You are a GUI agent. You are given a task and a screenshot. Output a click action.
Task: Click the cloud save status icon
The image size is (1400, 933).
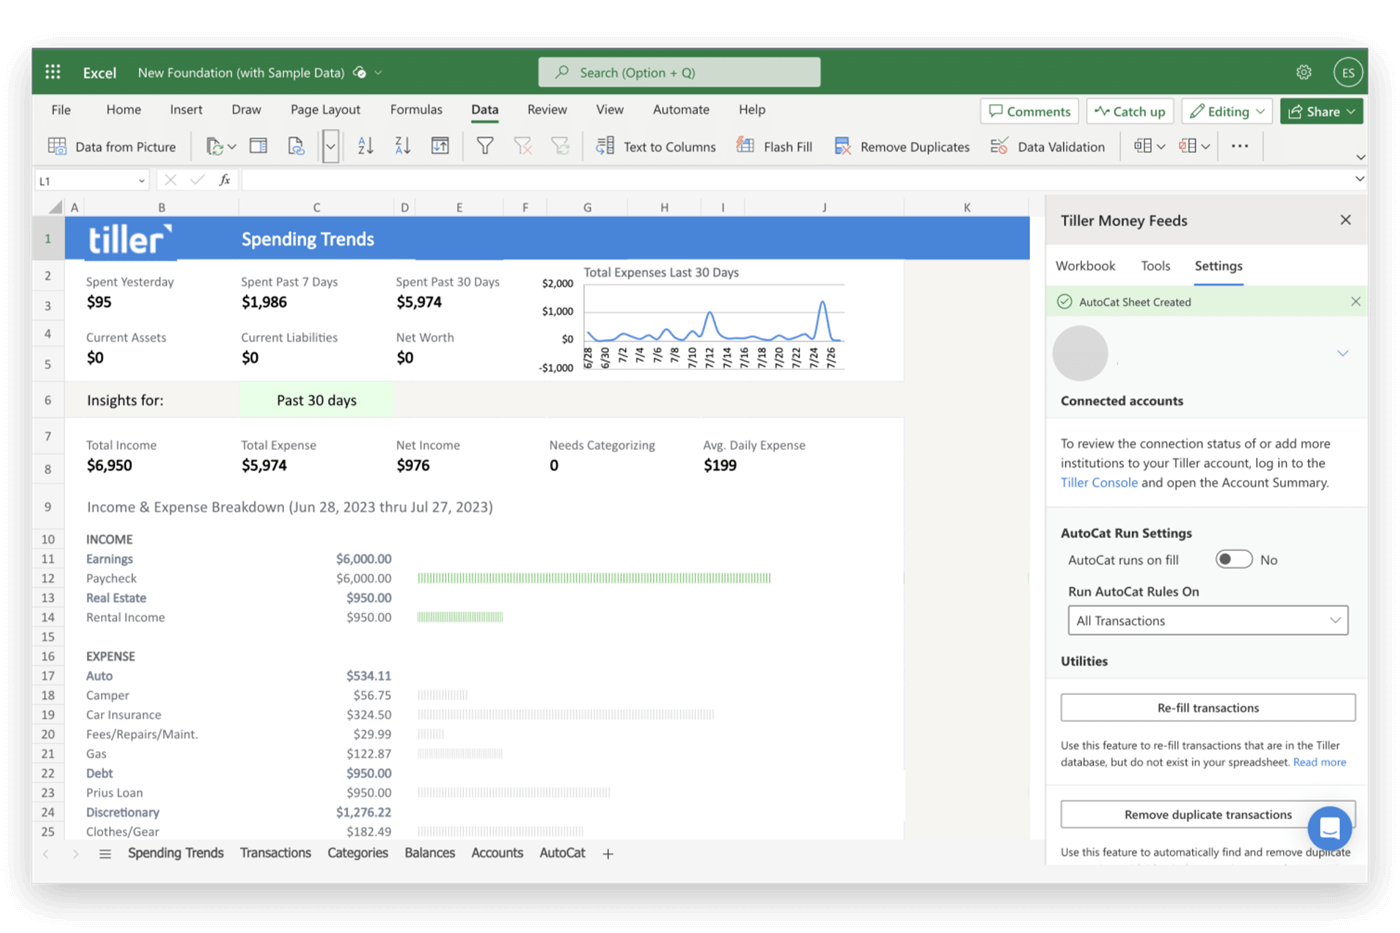click(x=360, y=72)
